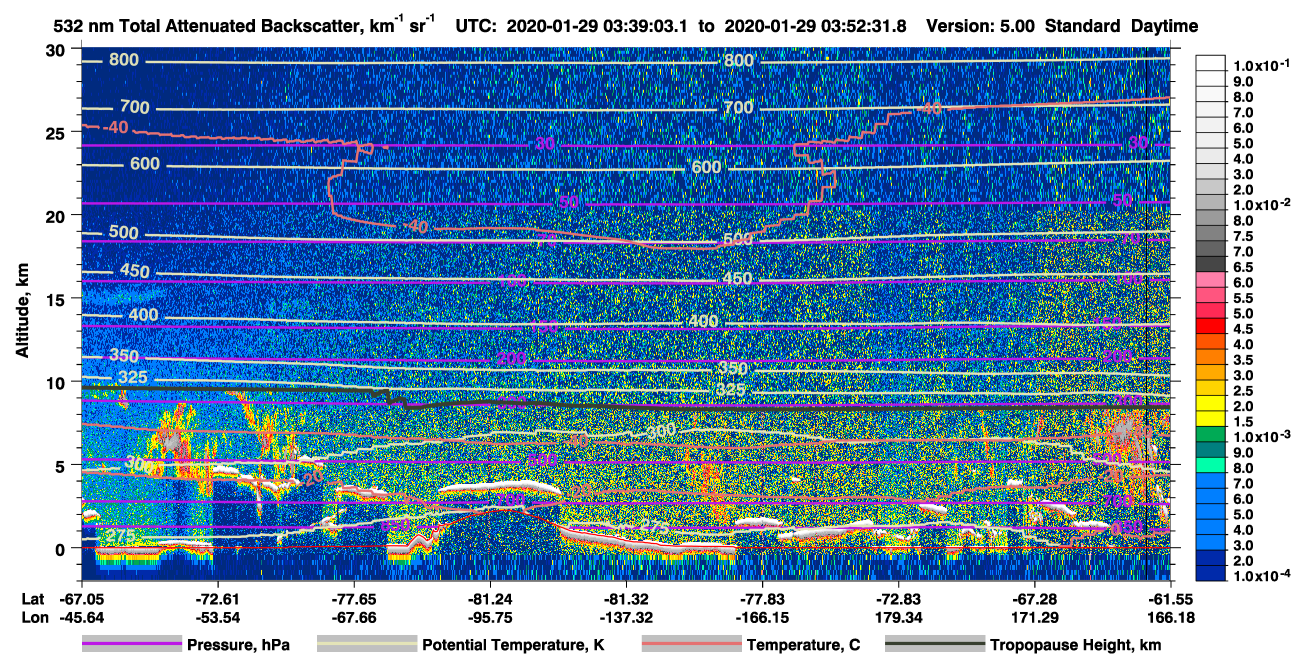Screen dimensions: 1300x667
Task: Click the 'Tropopause Height, km' legend label
Action: (x=1076, y=646)
